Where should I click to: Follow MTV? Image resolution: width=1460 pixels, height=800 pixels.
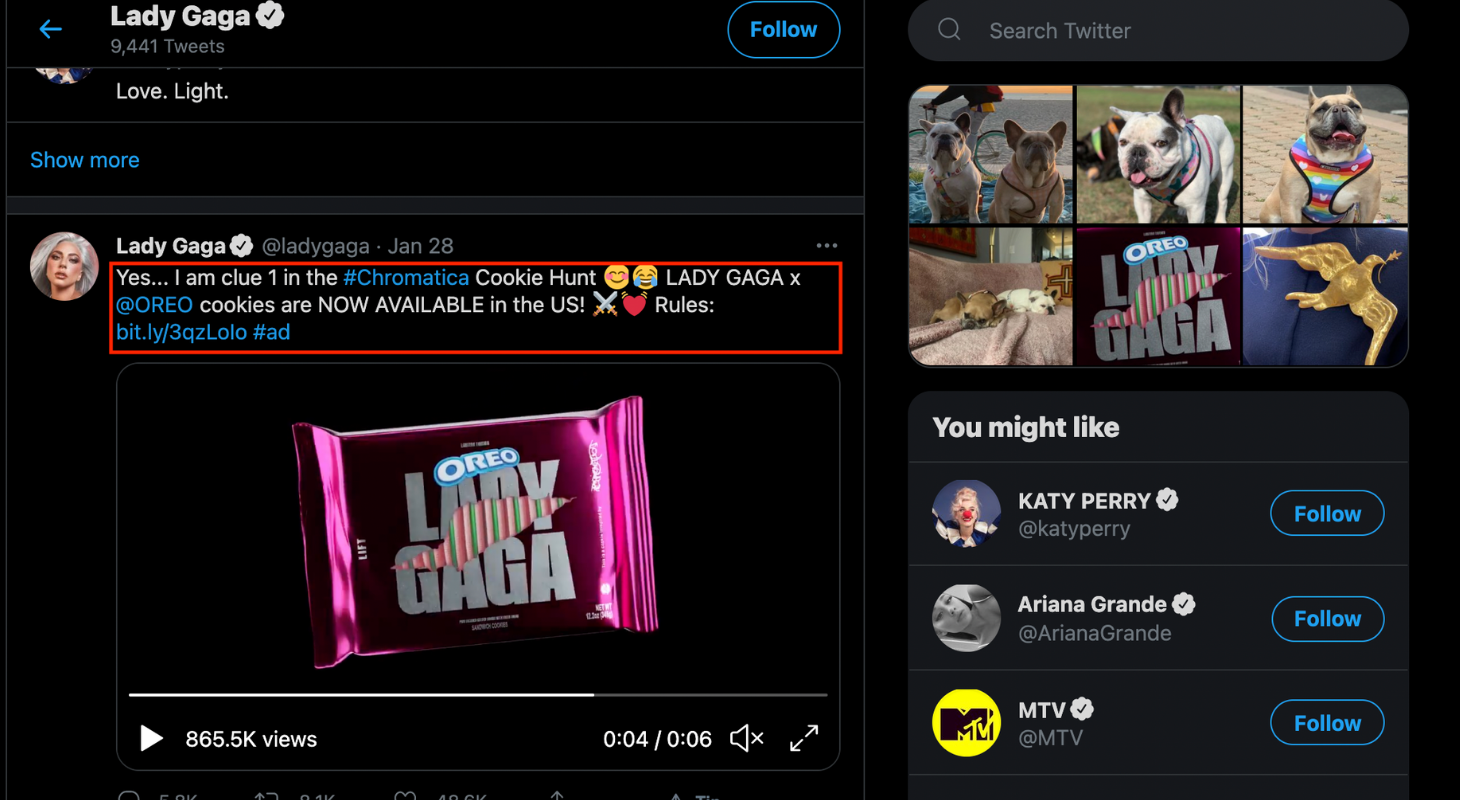[x=1327, y=723]
